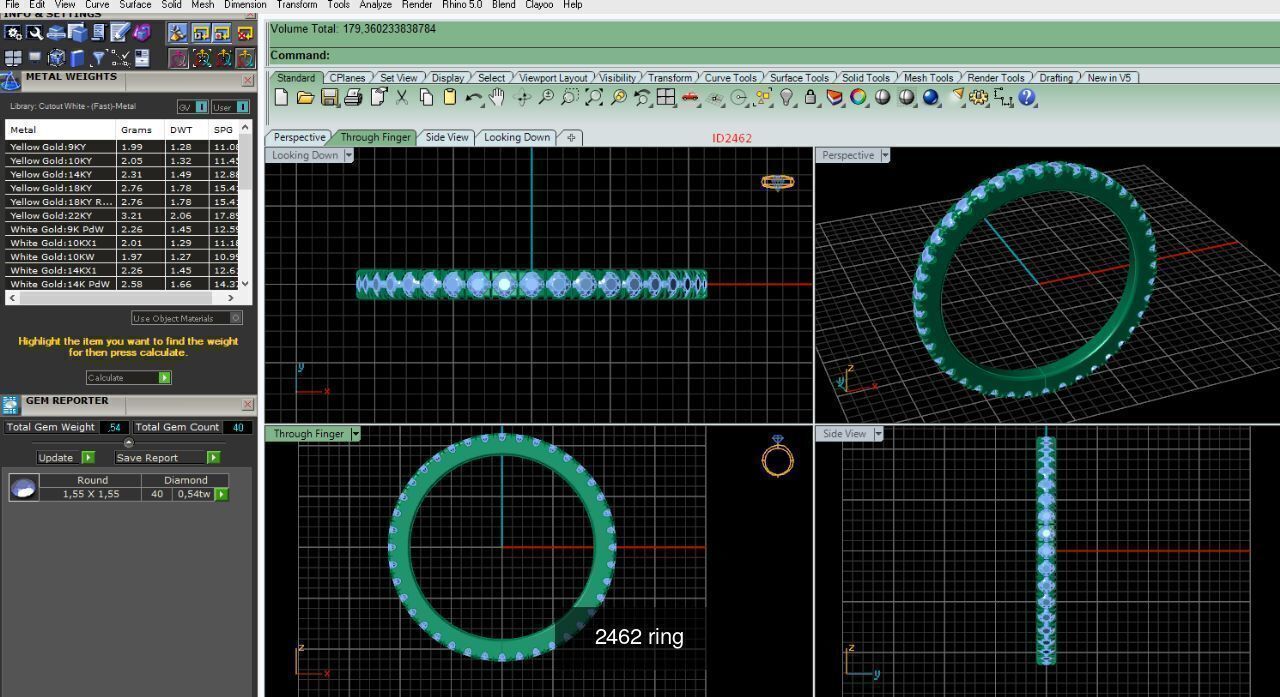This screenshot has width=1280, height=697.
Task: Collapse the Gem Reporter divider arrow
Action: tap(128, 443)
